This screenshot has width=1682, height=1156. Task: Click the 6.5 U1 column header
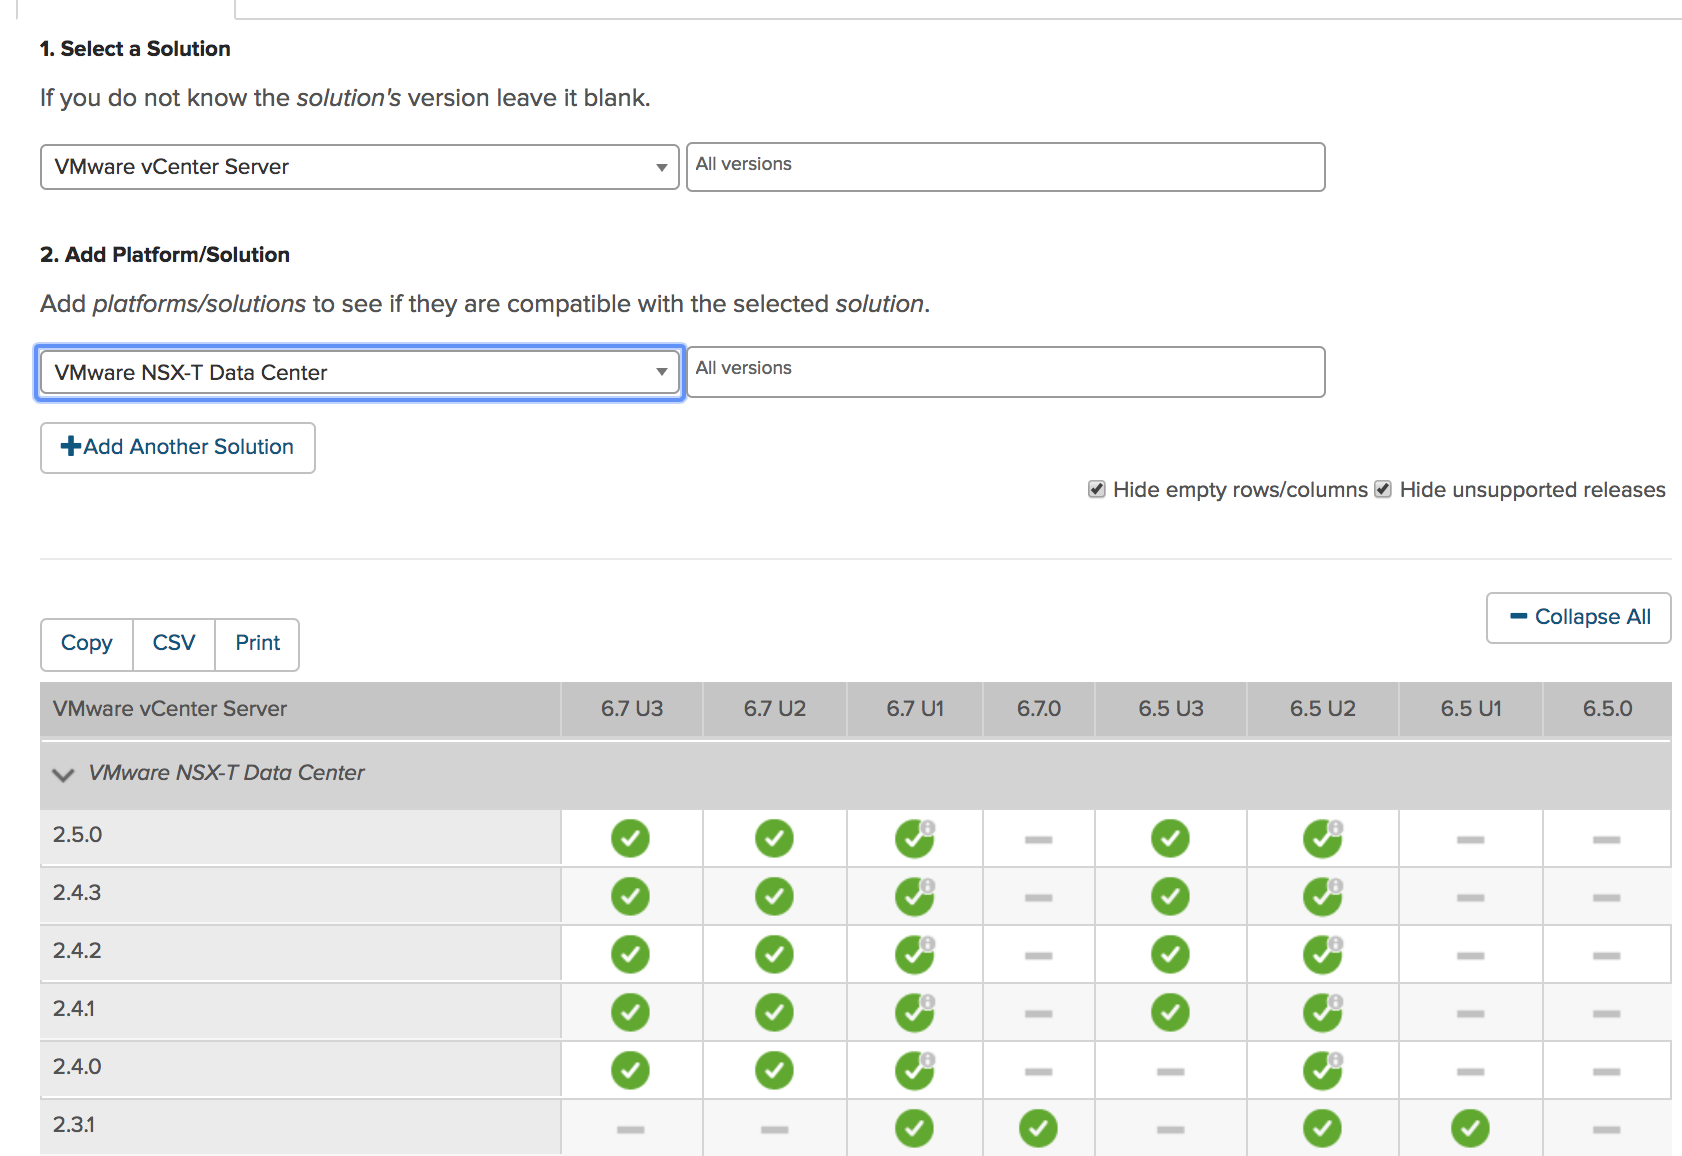pos(1471,709)
